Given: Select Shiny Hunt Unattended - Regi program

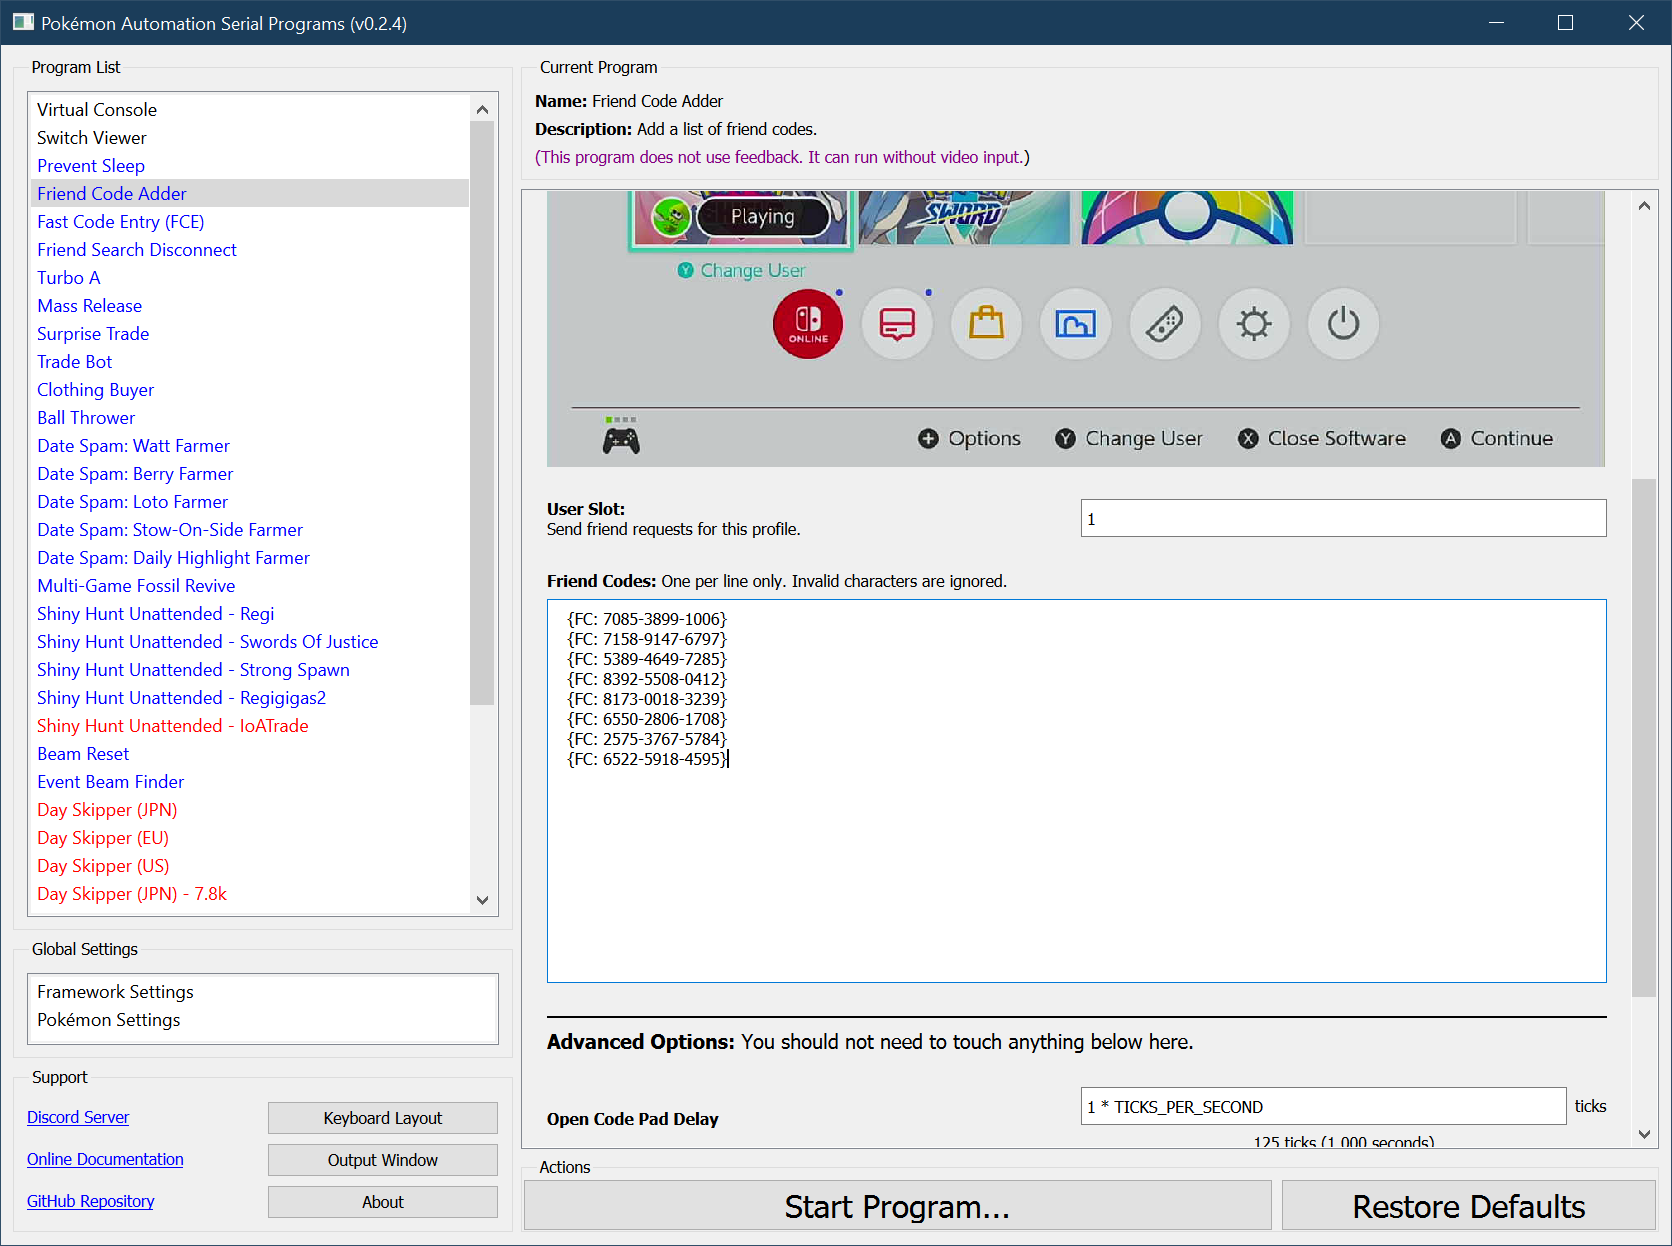Looking at the screenshot, I should pyautogui.click(x=156, y=614).
